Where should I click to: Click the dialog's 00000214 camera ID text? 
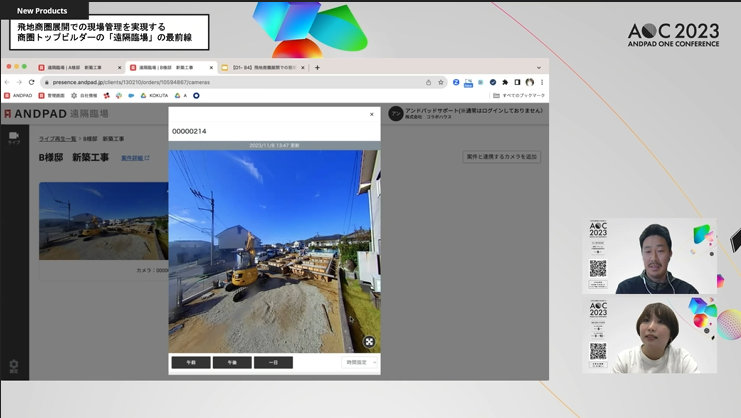coord(189,131)
